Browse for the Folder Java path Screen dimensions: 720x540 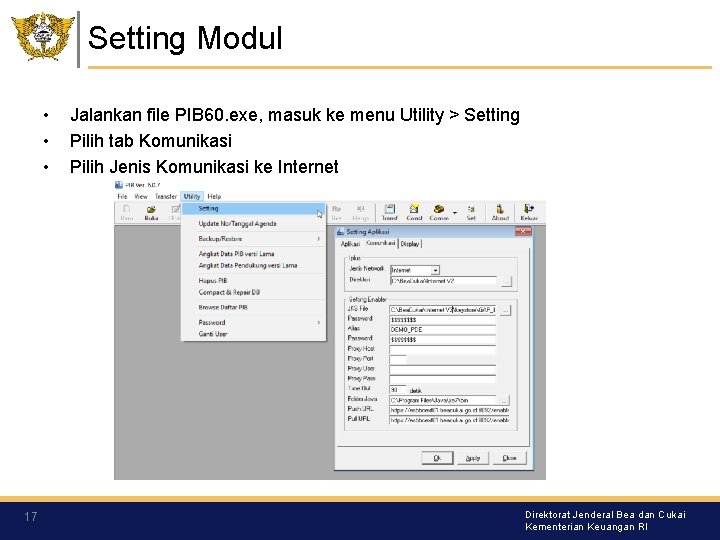[x=504, y=400]
